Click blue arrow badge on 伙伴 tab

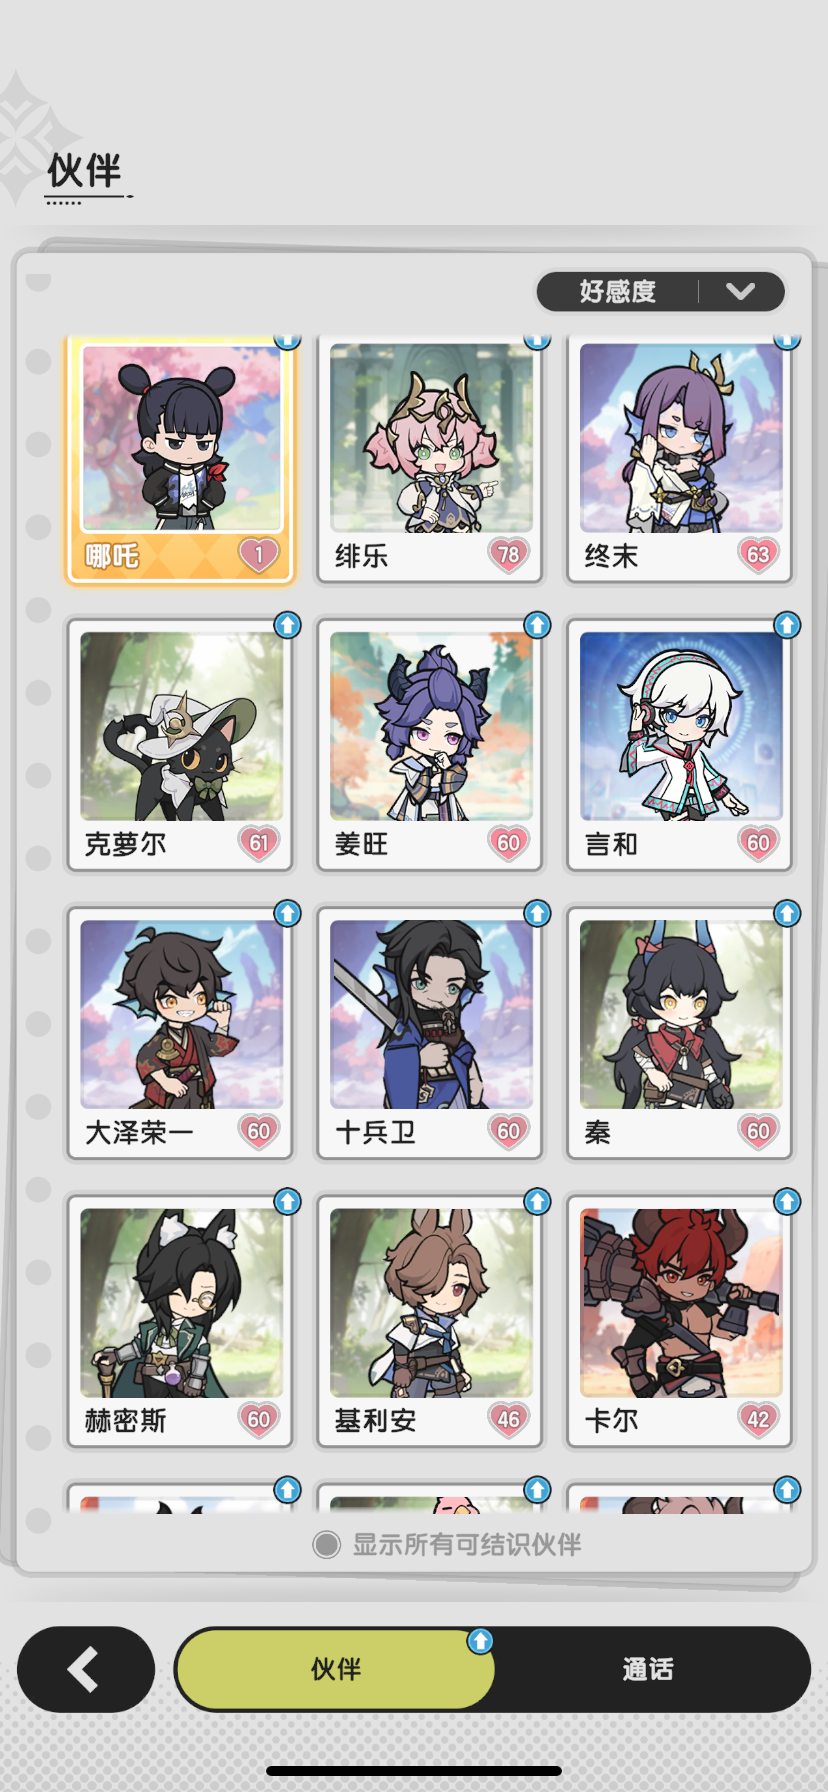point(480,1641)
